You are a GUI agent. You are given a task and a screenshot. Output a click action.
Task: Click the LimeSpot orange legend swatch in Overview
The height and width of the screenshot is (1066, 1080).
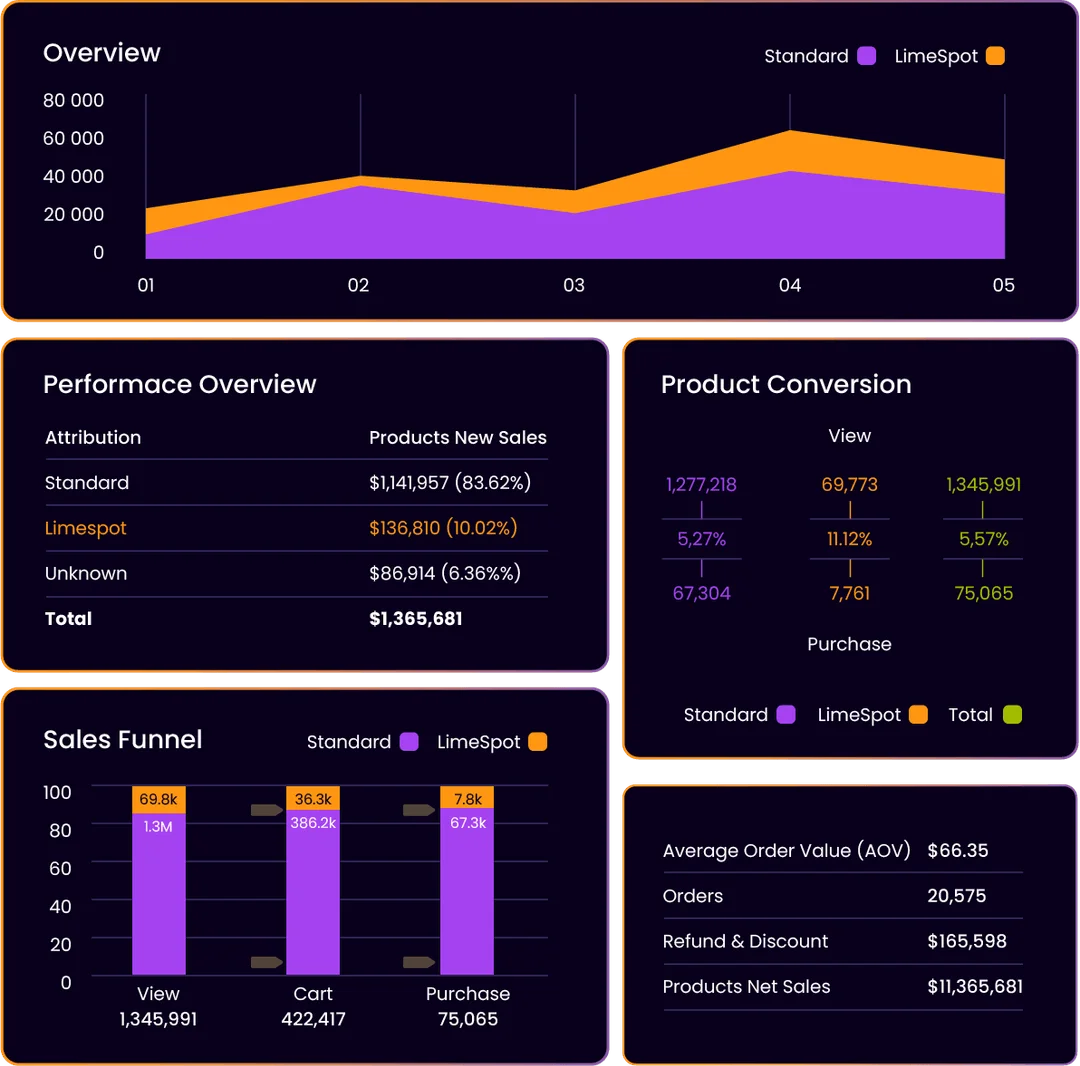pos(995,56)
